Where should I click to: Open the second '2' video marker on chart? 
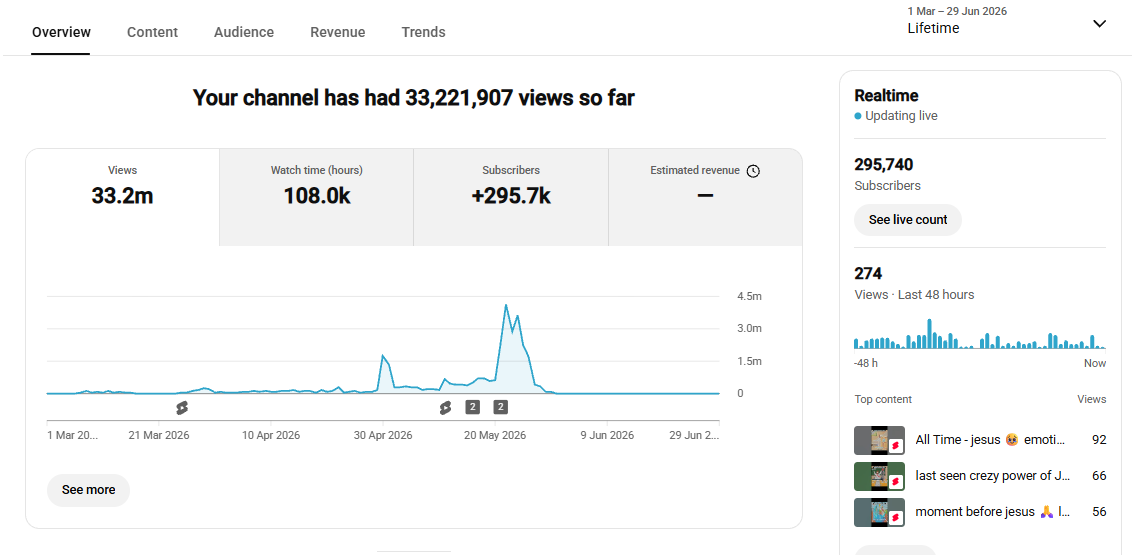(x=500, y=407)
